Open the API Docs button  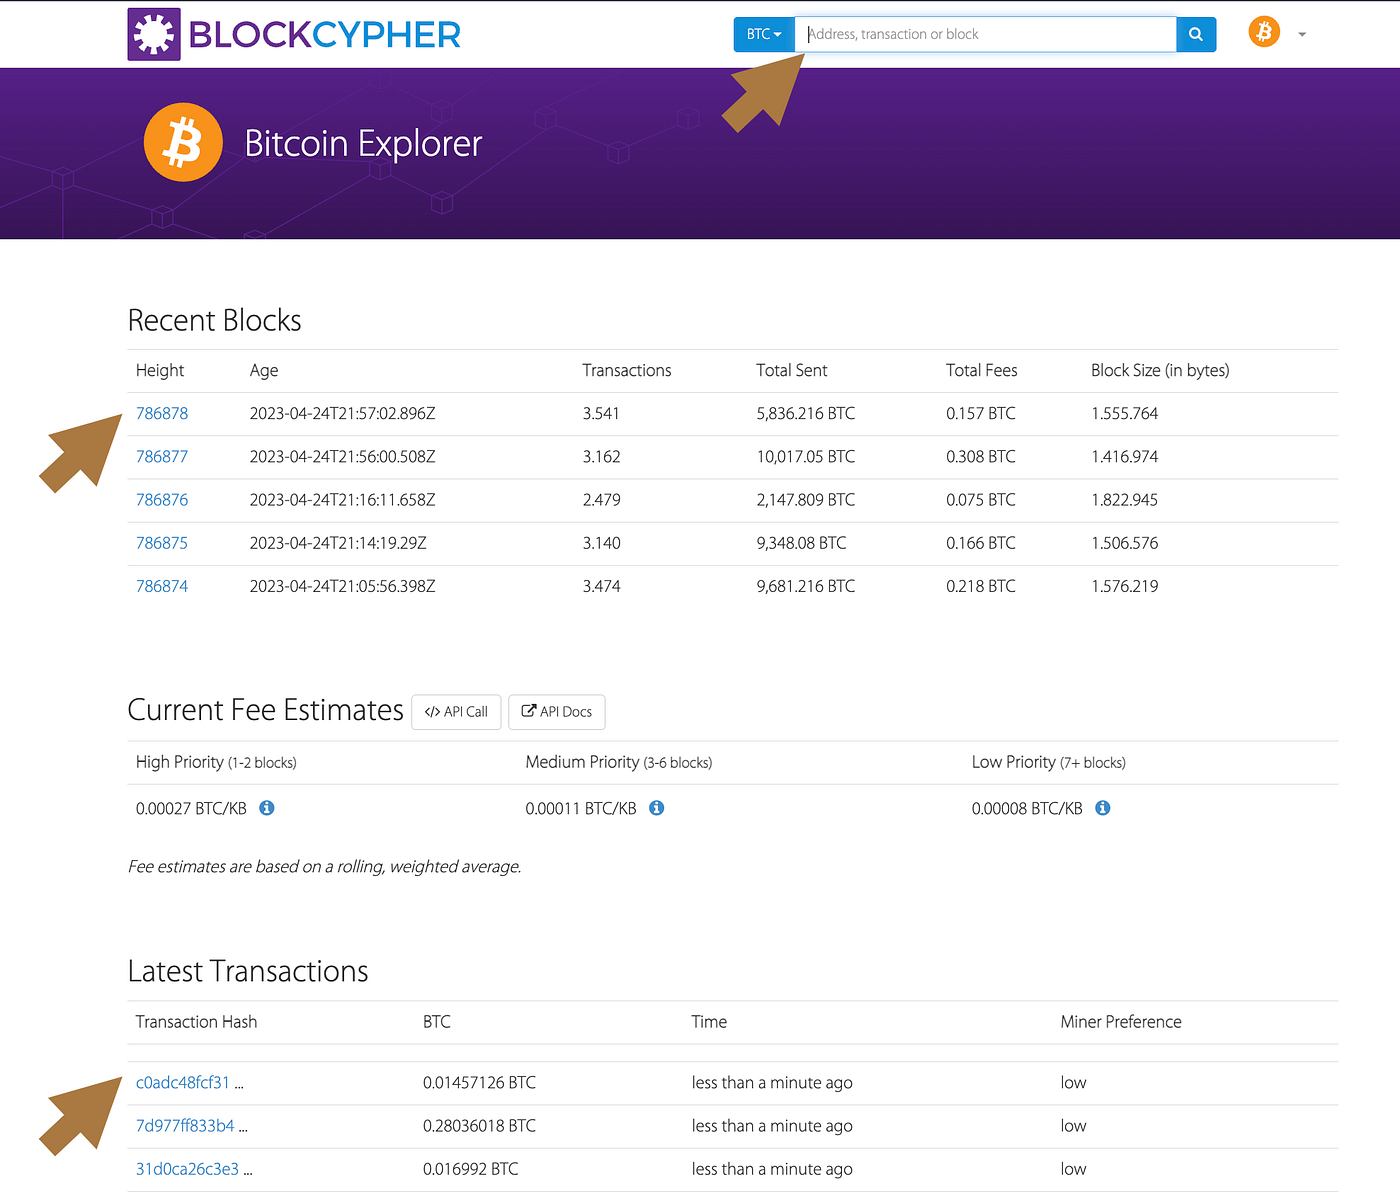pyautogui.click(x=557, y=712)
